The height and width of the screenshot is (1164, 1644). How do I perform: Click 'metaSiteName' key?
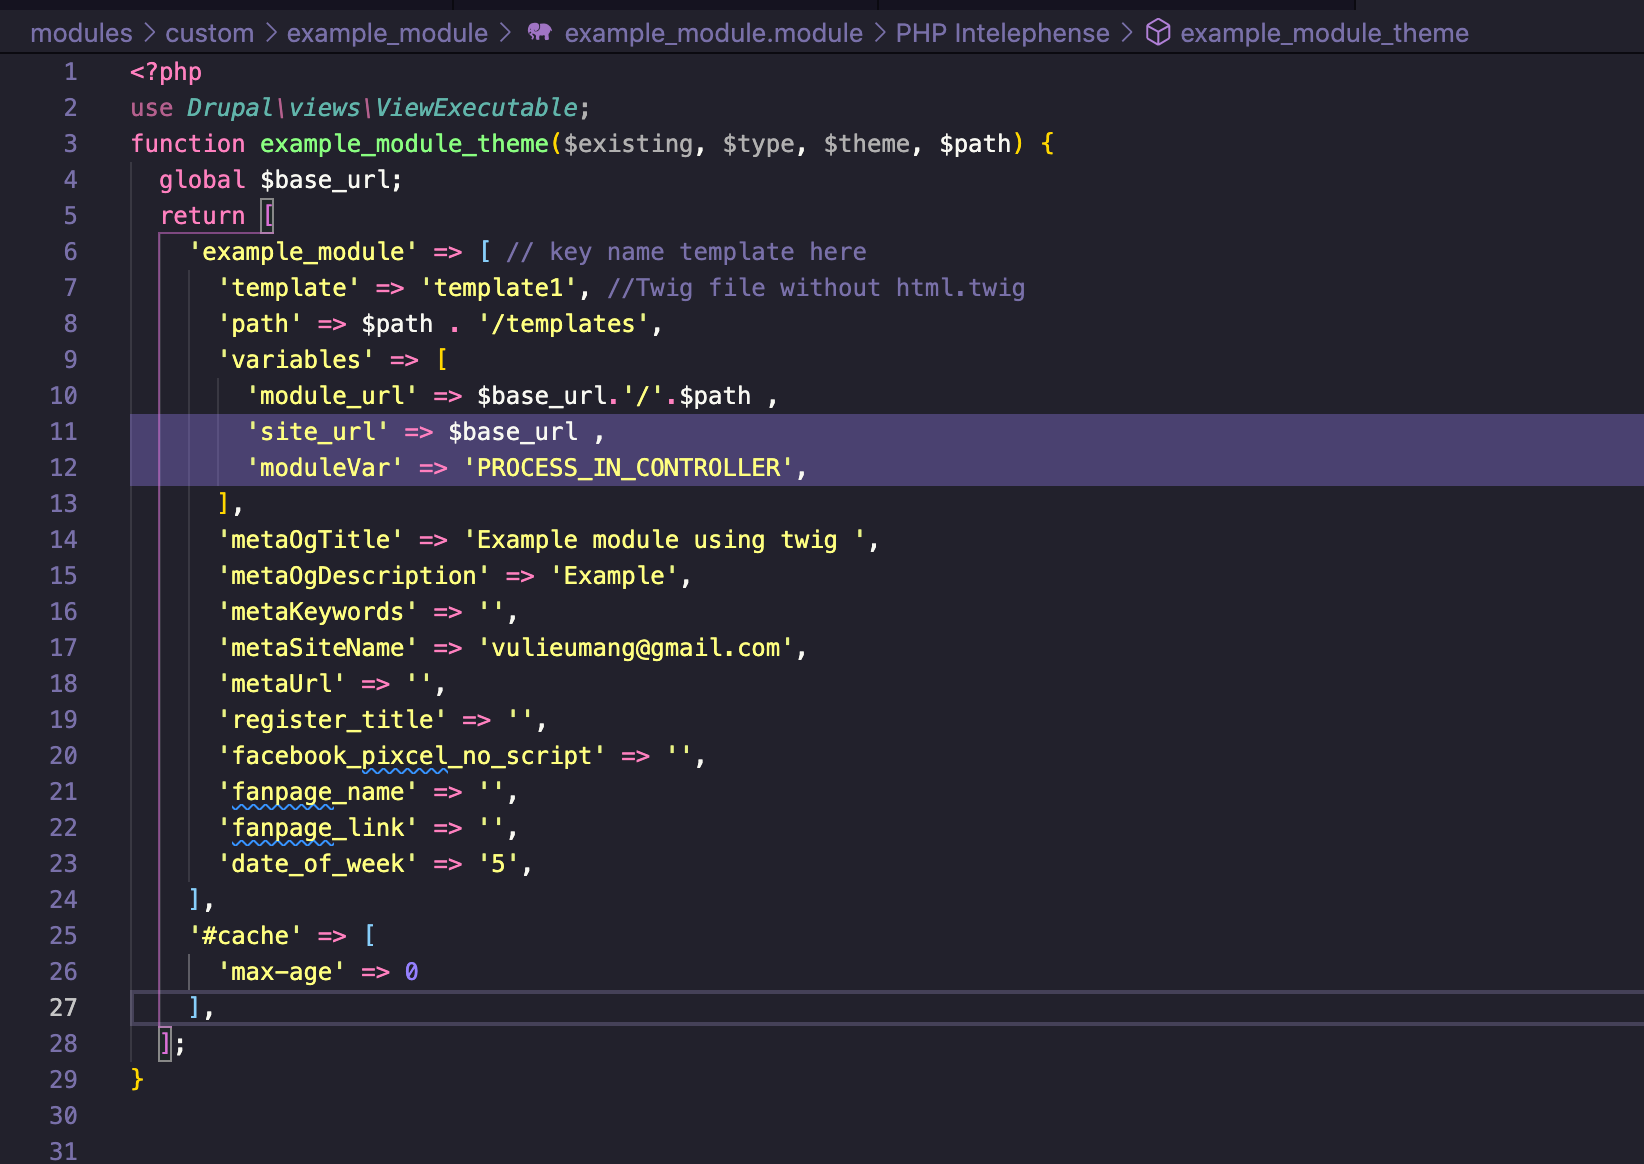tap(318, 648)
